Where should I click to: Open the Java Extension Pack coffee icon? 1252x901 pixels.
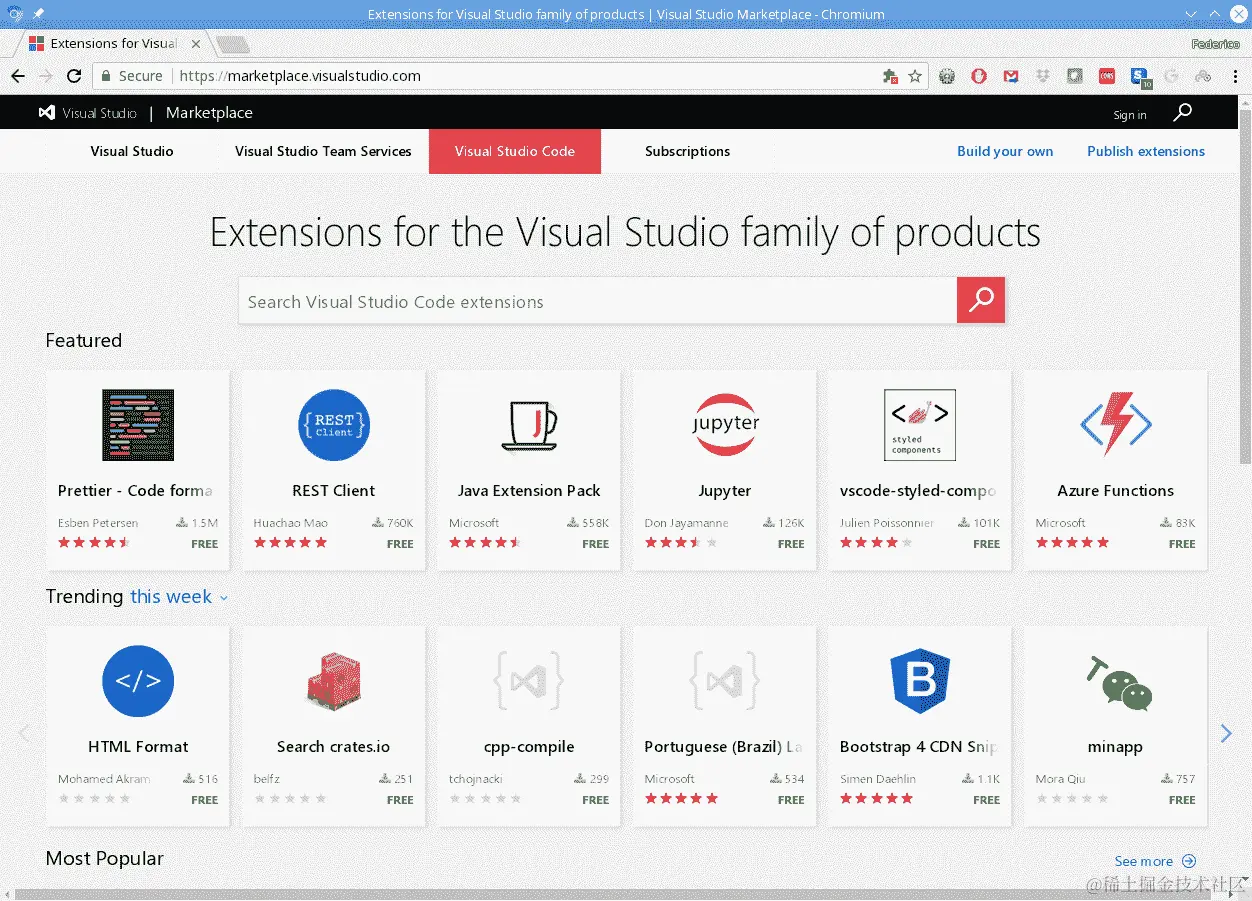point(529,425)
